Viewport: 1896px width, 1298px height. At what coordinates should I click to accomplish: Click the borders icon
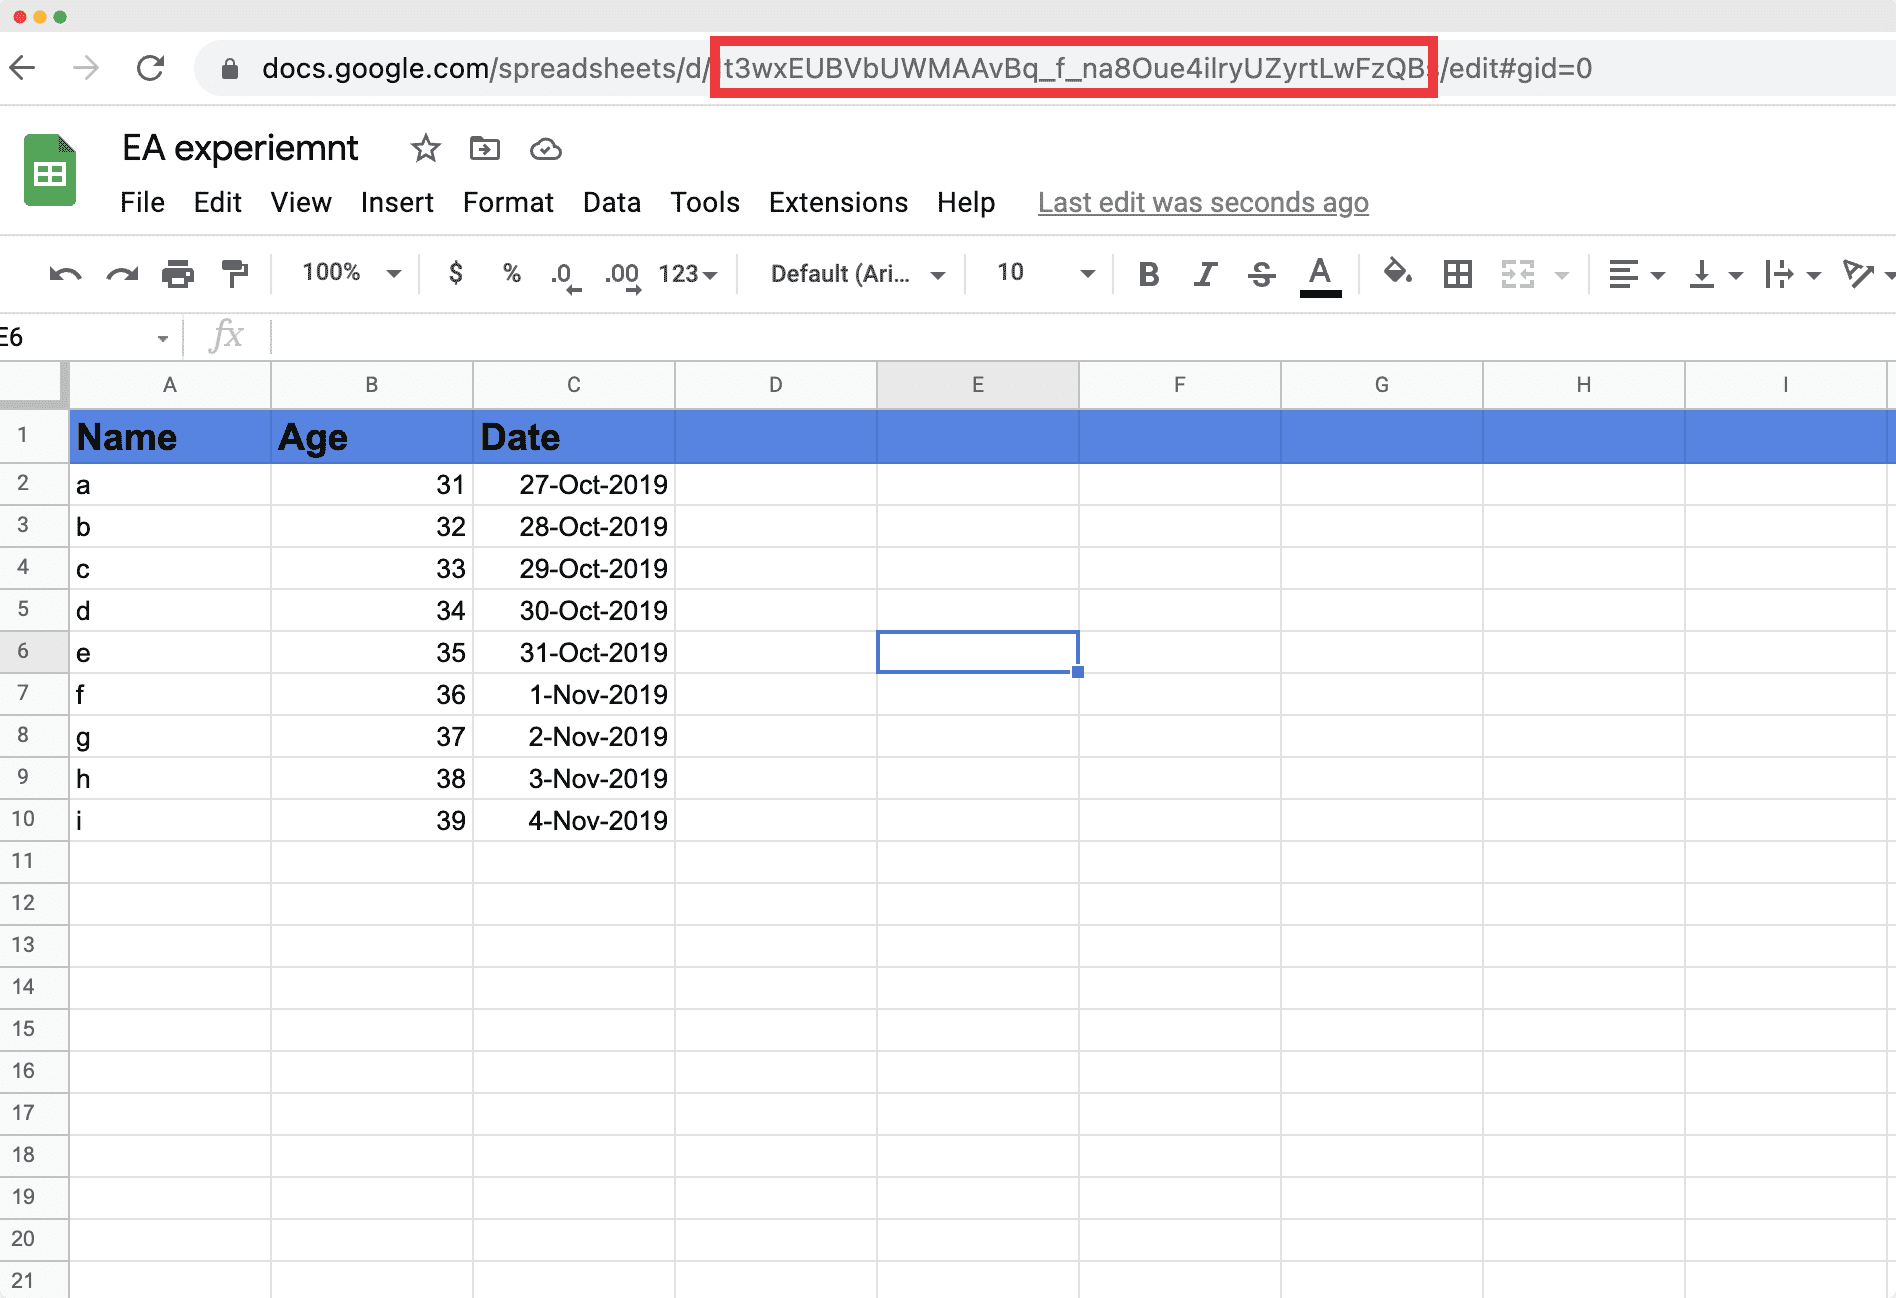[1457, 274]
